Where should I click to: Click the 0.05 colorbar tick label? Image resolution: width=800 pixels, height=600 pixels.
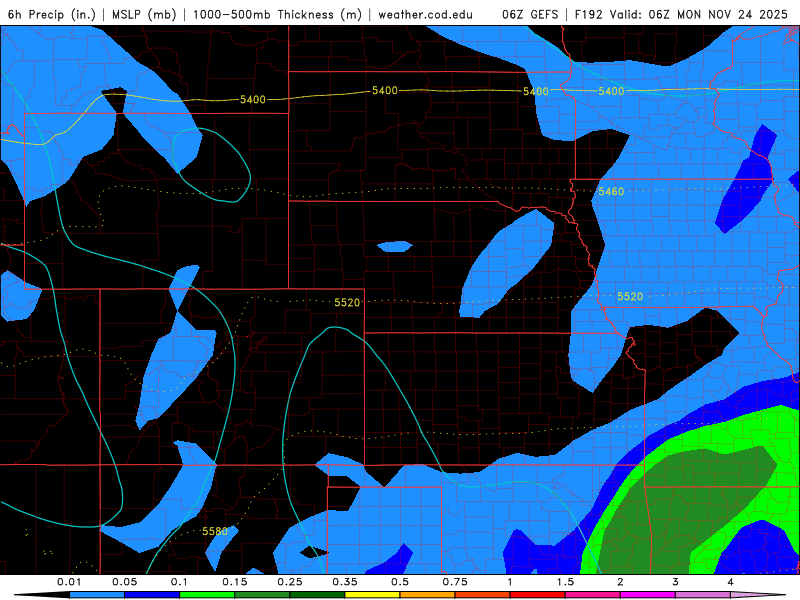(x=124, y=582)
